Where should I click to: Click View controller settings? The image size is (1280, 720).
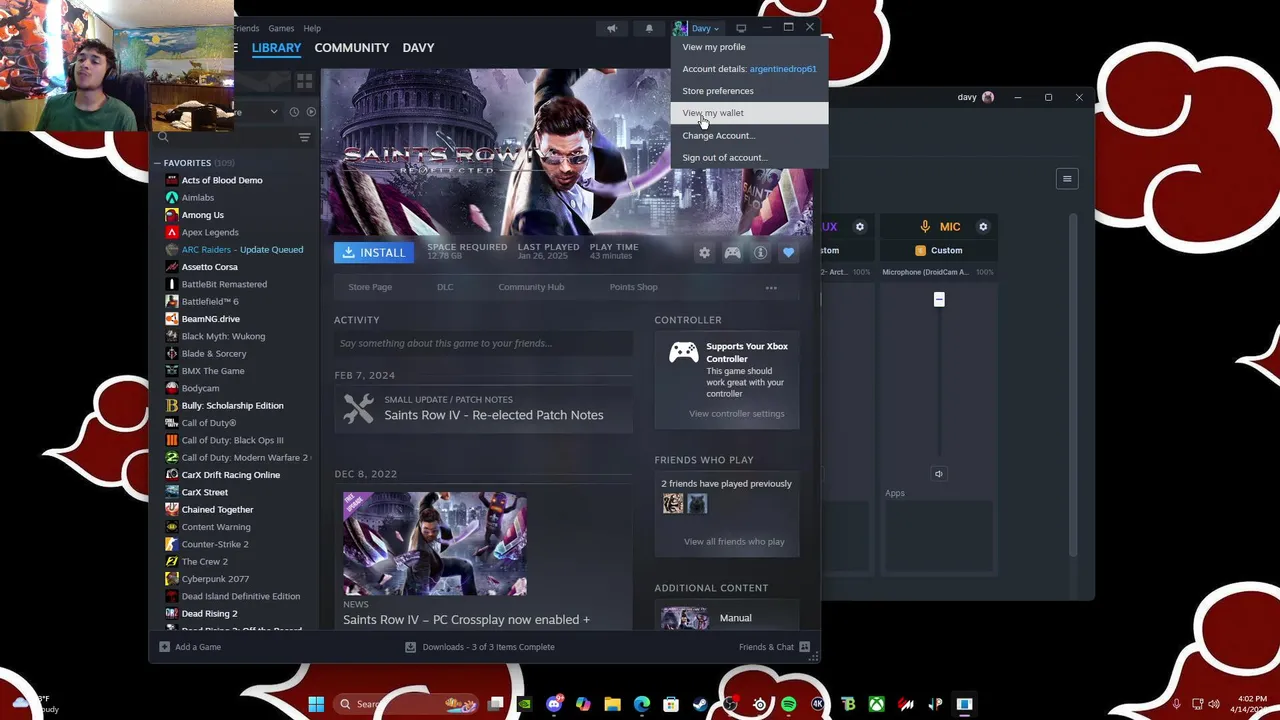pos(736,414)
